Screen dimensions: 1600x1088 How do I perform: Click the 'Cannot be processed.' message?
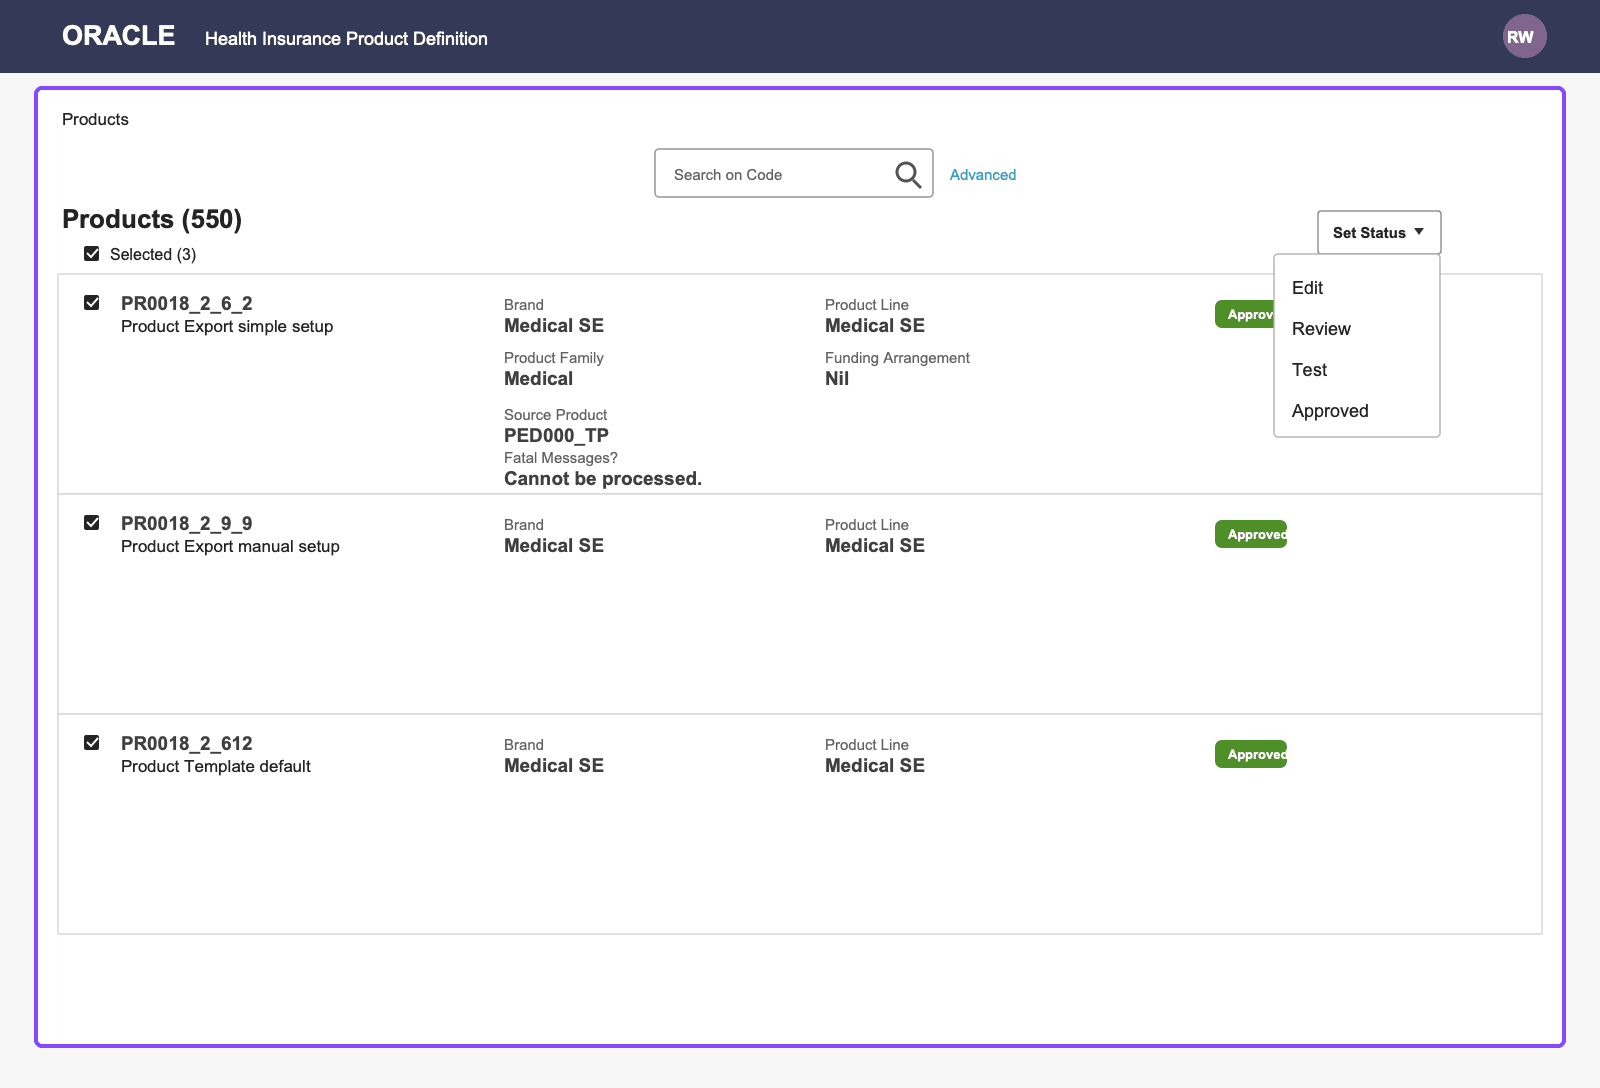point(603,479)
